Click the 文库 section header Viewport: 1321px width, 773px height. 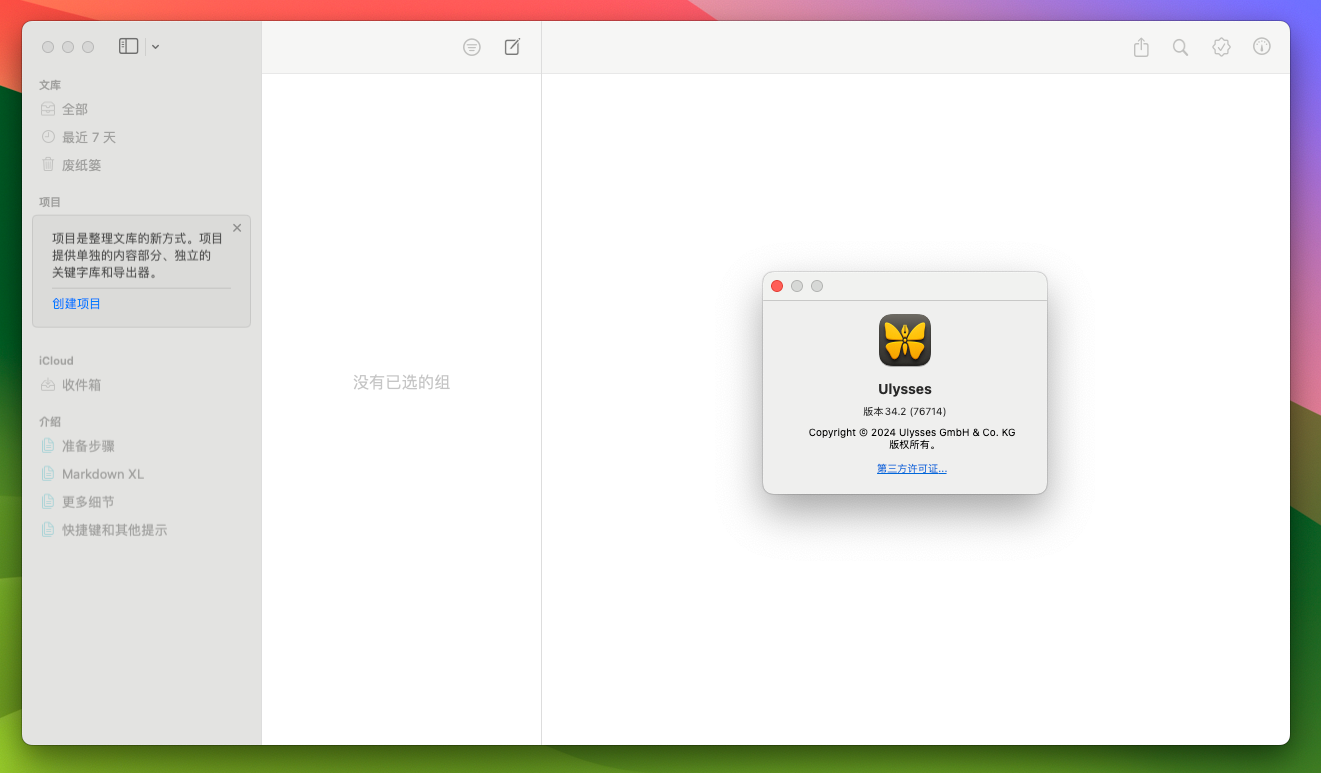coord(50,85)
